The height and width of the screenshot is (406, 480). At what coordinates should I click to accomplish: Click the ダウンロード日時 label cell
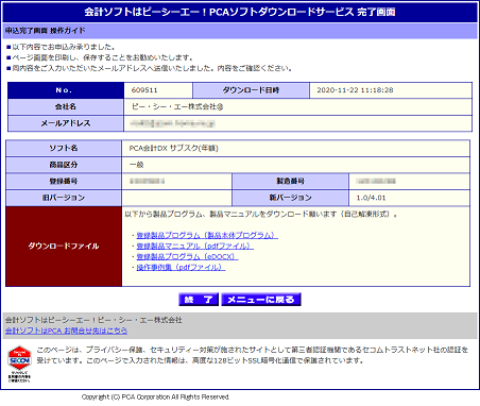click(x=251, y=90)
